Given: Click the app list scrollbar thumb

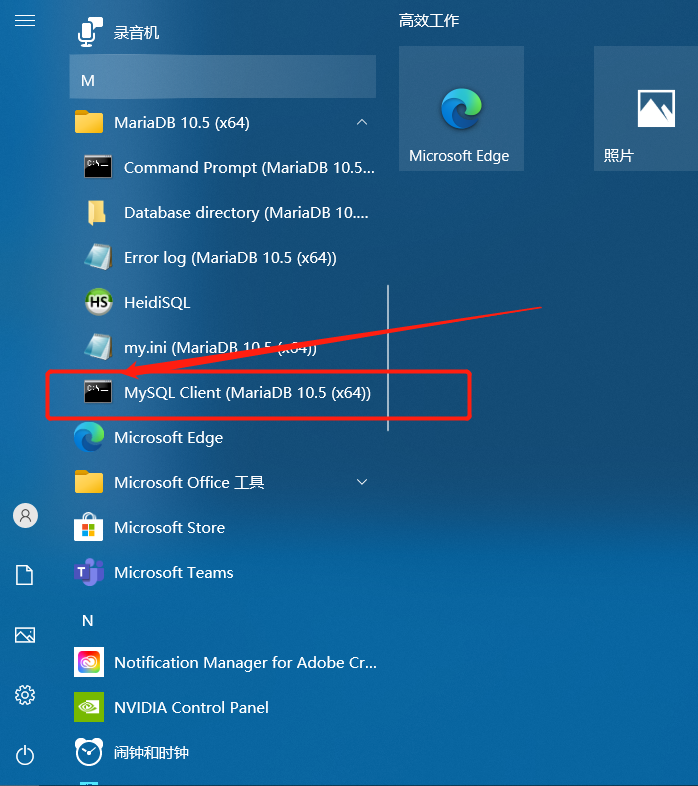Looking at the screenshot, I should (388, 358).
